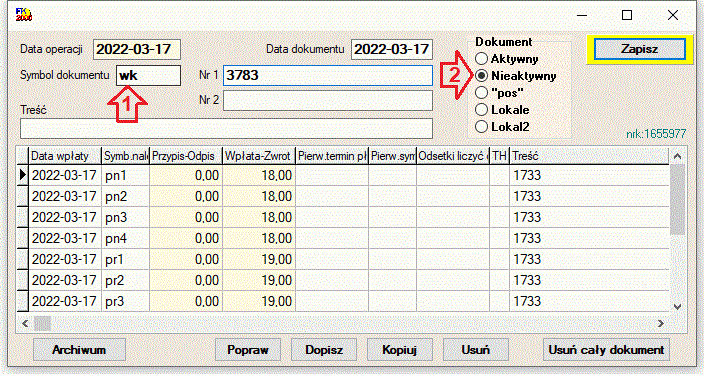704x374 pixels.
Task: Click the vertical scrollbar down arrow
Action: (x=678, y=307)
